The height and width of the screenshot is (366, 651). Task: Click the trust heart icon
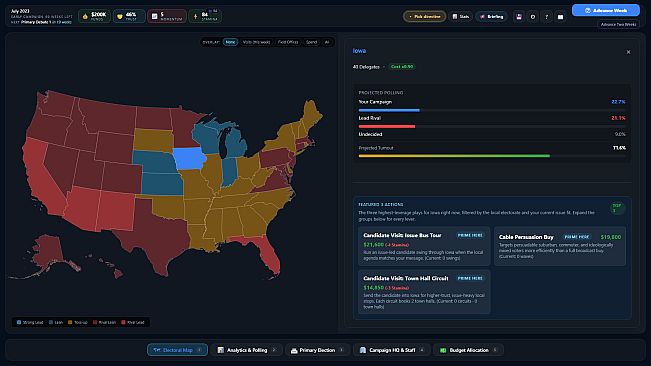pos(120,17)
